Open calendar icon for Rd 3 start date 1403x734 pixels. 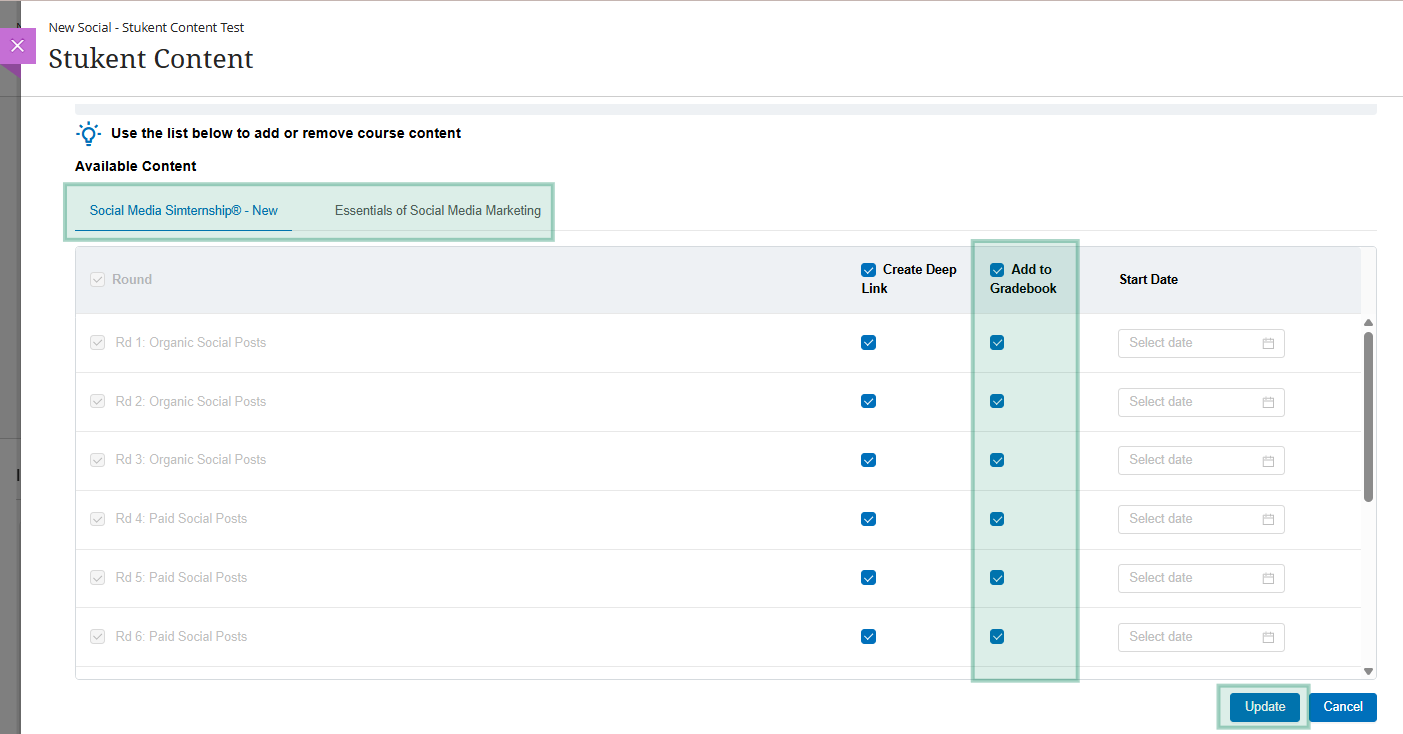[x=1268, y=460]
